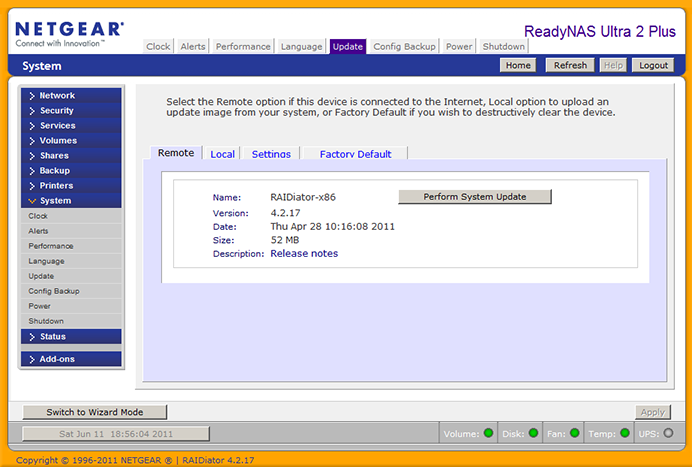Open the Alerts tab at top
Viewport: 692px width, 467px height.
(193, 46)
